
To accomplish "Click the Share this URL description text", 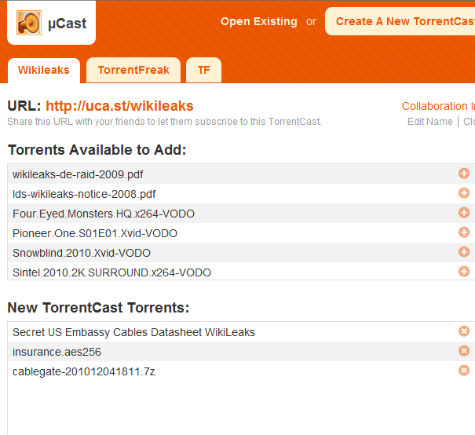I will (164, 122).
